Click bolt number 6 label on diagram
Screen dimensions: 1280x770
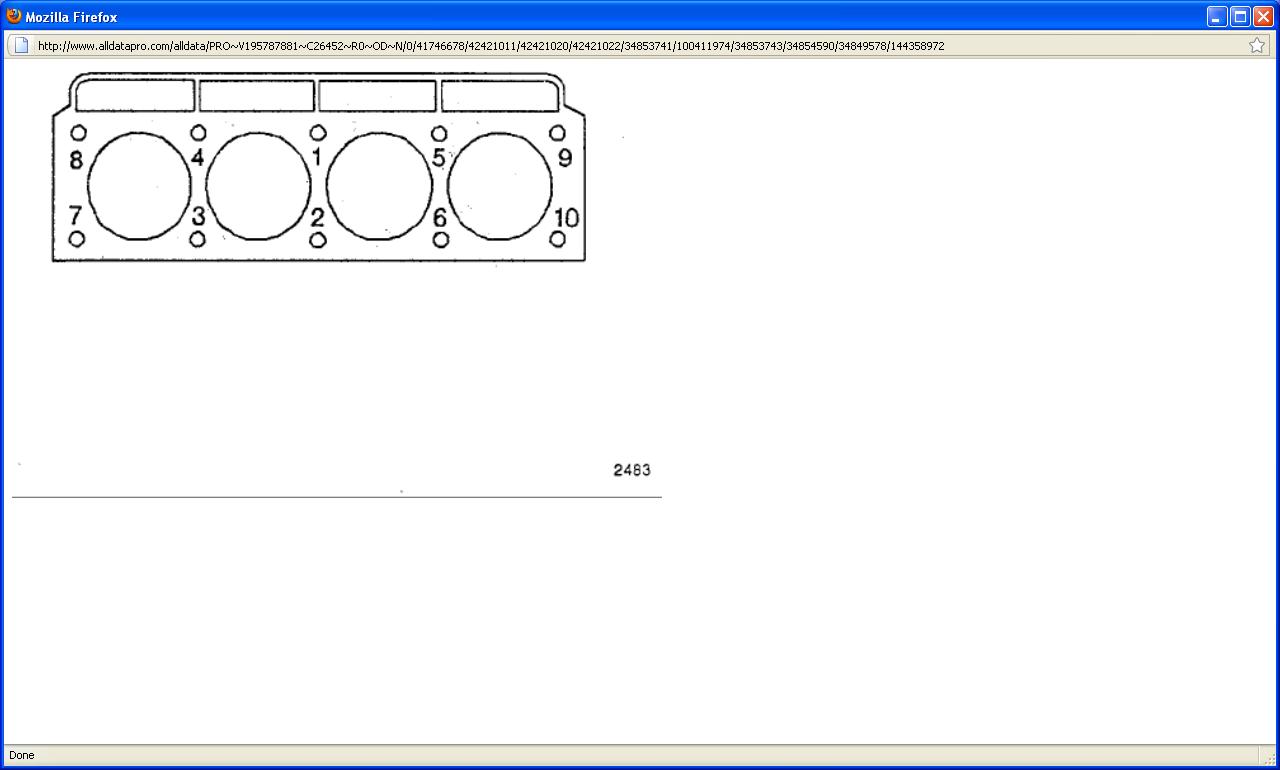tap(439, 217)
